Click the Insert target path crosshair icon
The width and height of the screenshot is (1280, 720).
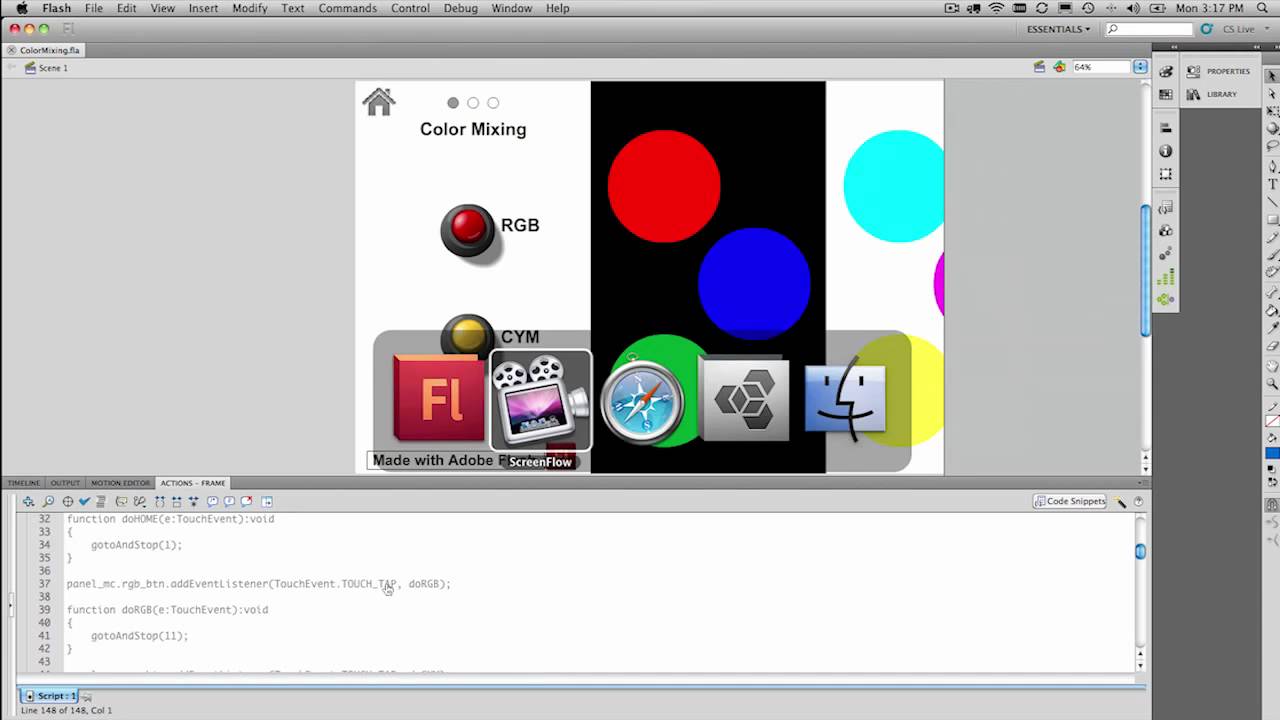[x=67, y=501]
